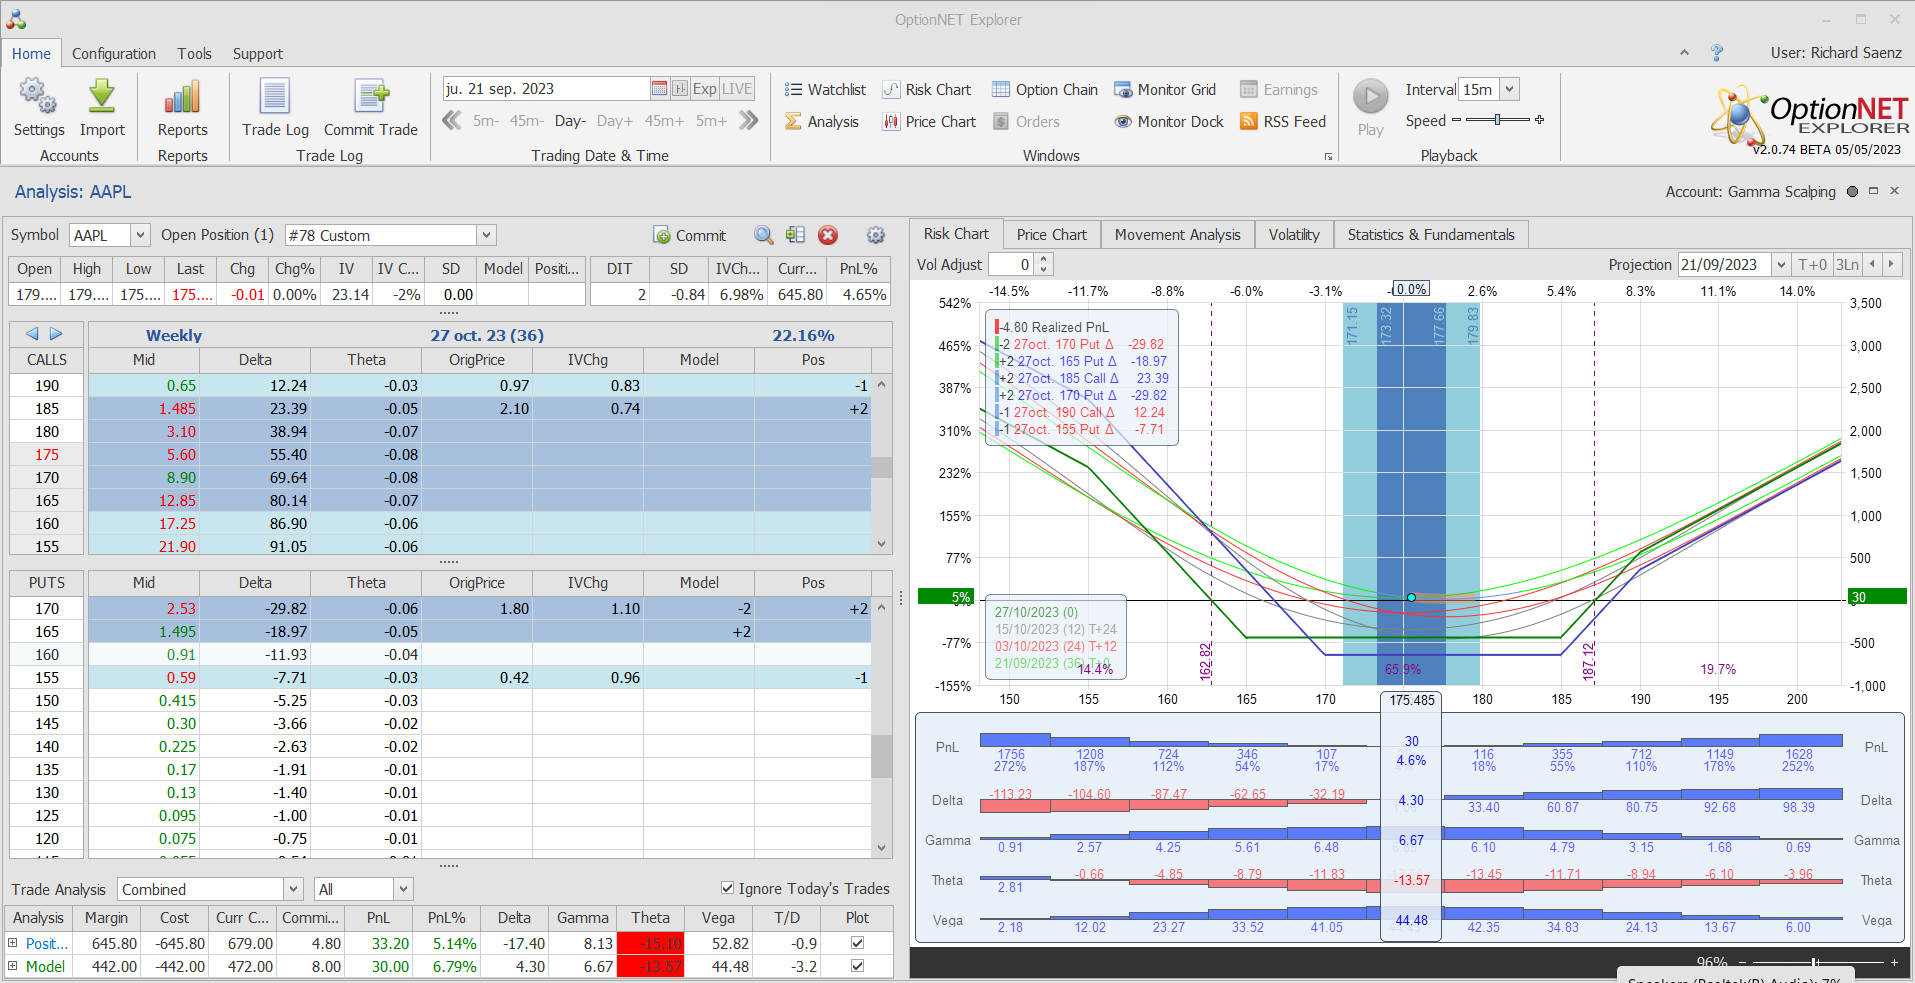This screenshot has width=1915, height=983.
Task: Open the RSS Feed window
Action: [x=1283, y=121]
